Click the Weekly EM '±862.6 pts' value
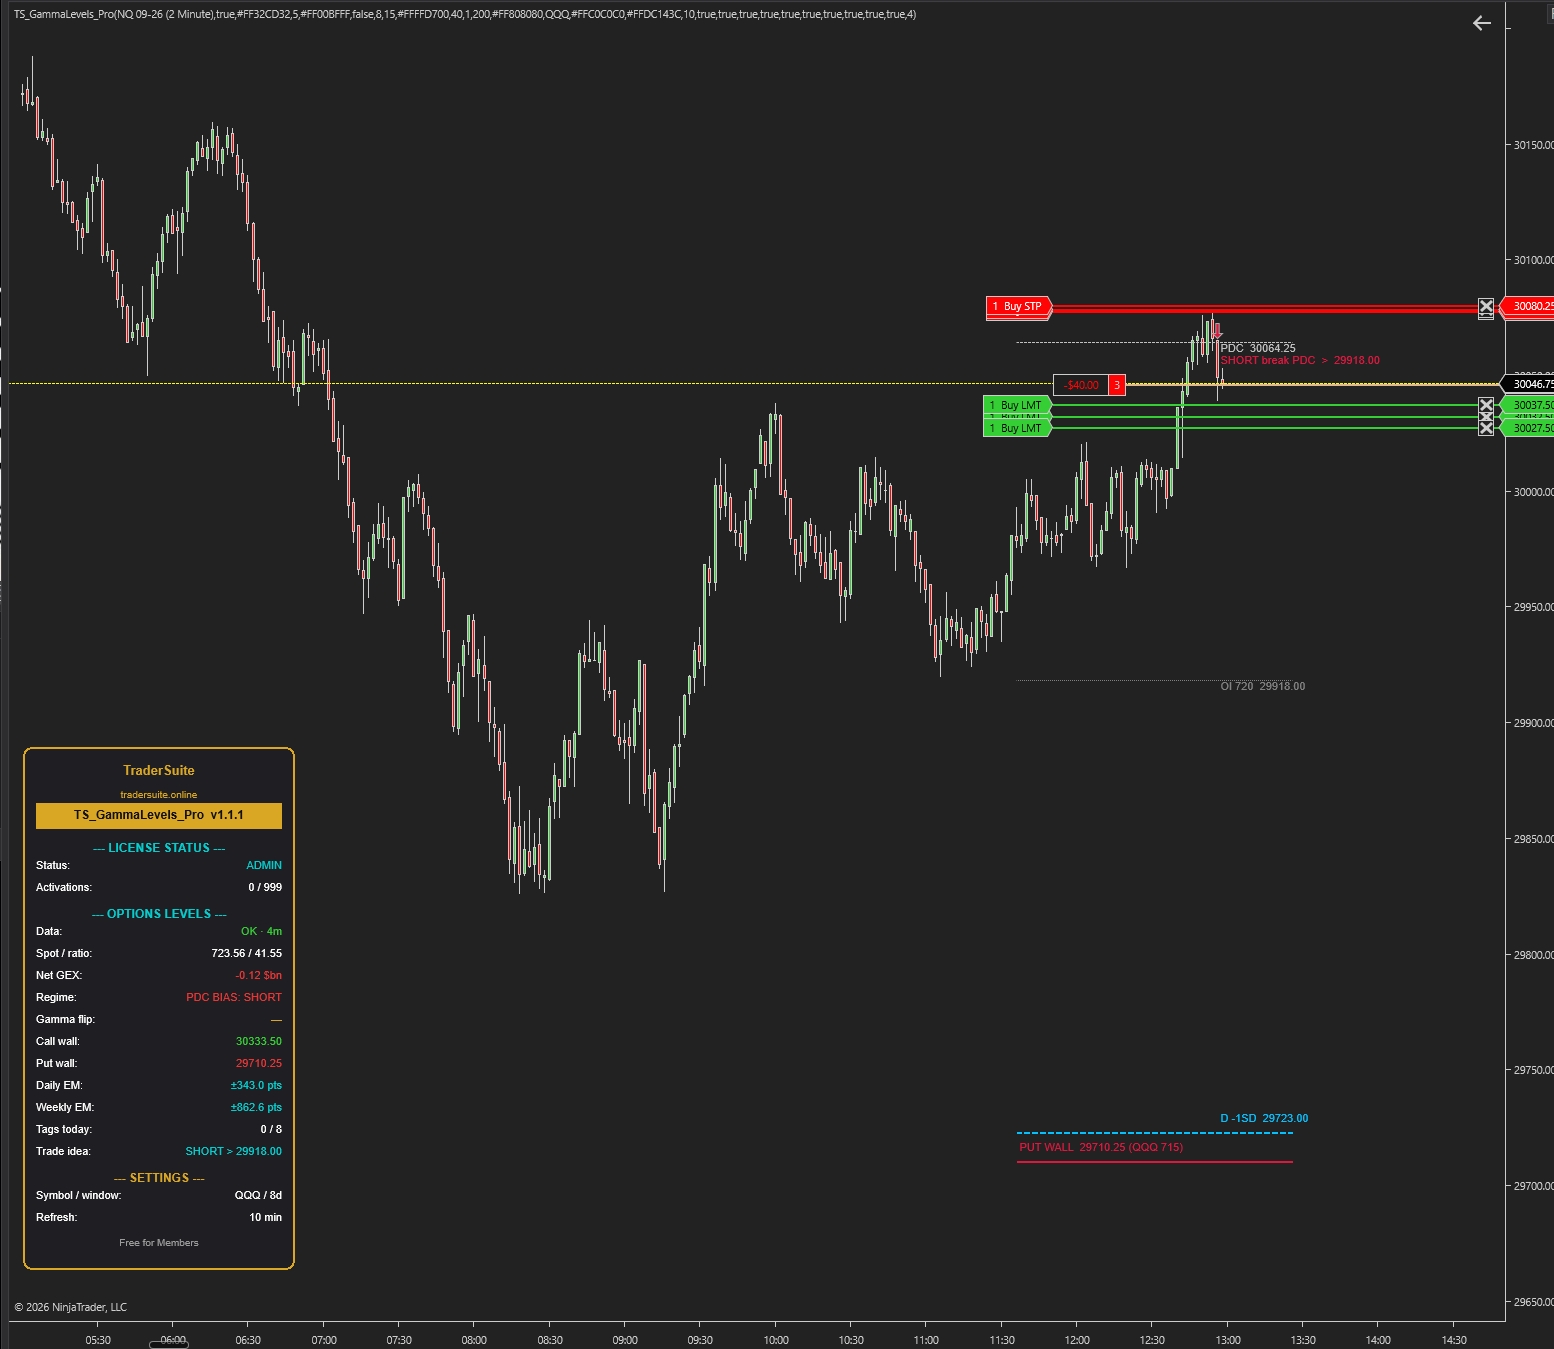Viewport: 1554px width, 1349px height. pyautogui.click(x=256, y=1107)
